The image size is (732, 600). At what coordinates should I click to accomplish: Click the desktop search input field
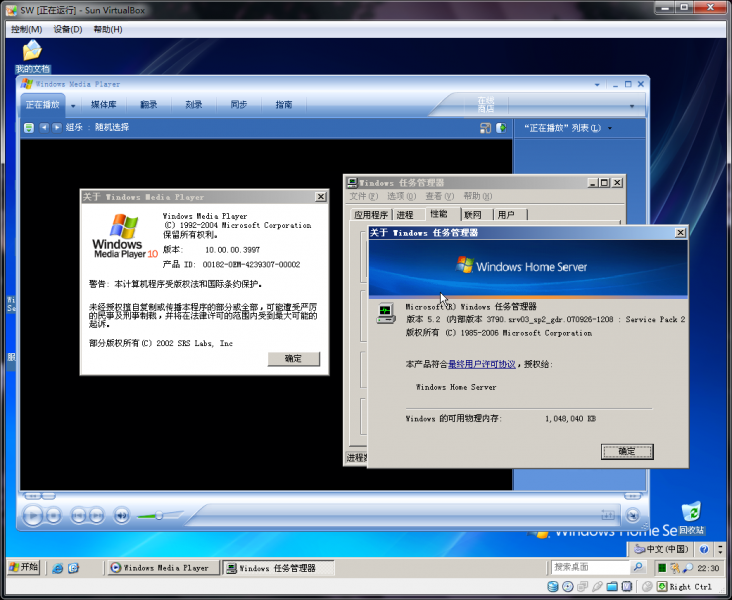(590, 567)
